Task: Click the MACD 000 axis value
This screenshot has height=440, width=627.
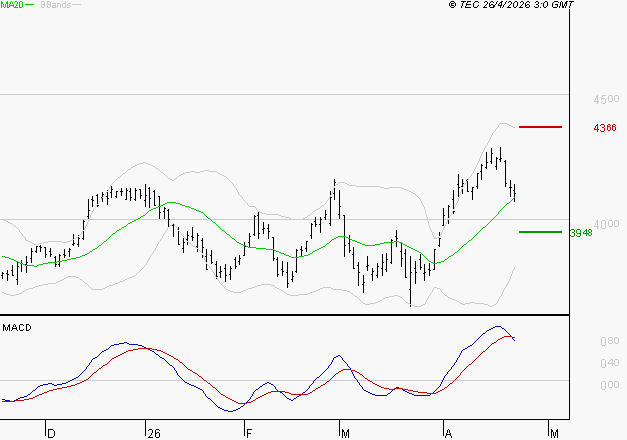Action: coord(610,385)
